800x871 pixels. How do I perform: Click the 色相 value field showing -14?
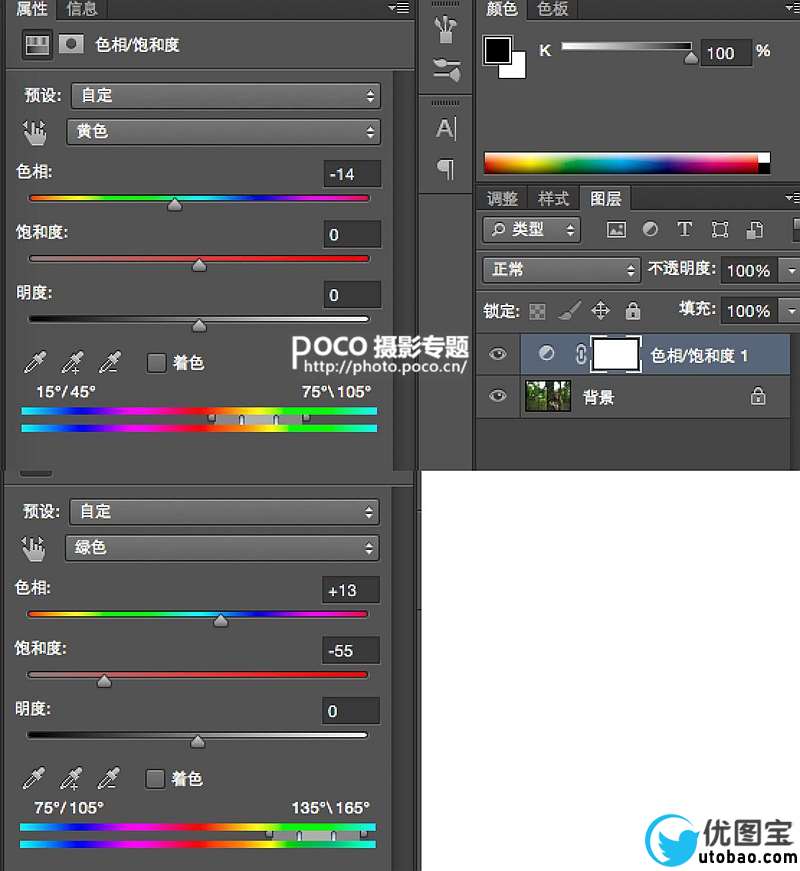pos(352,174)
